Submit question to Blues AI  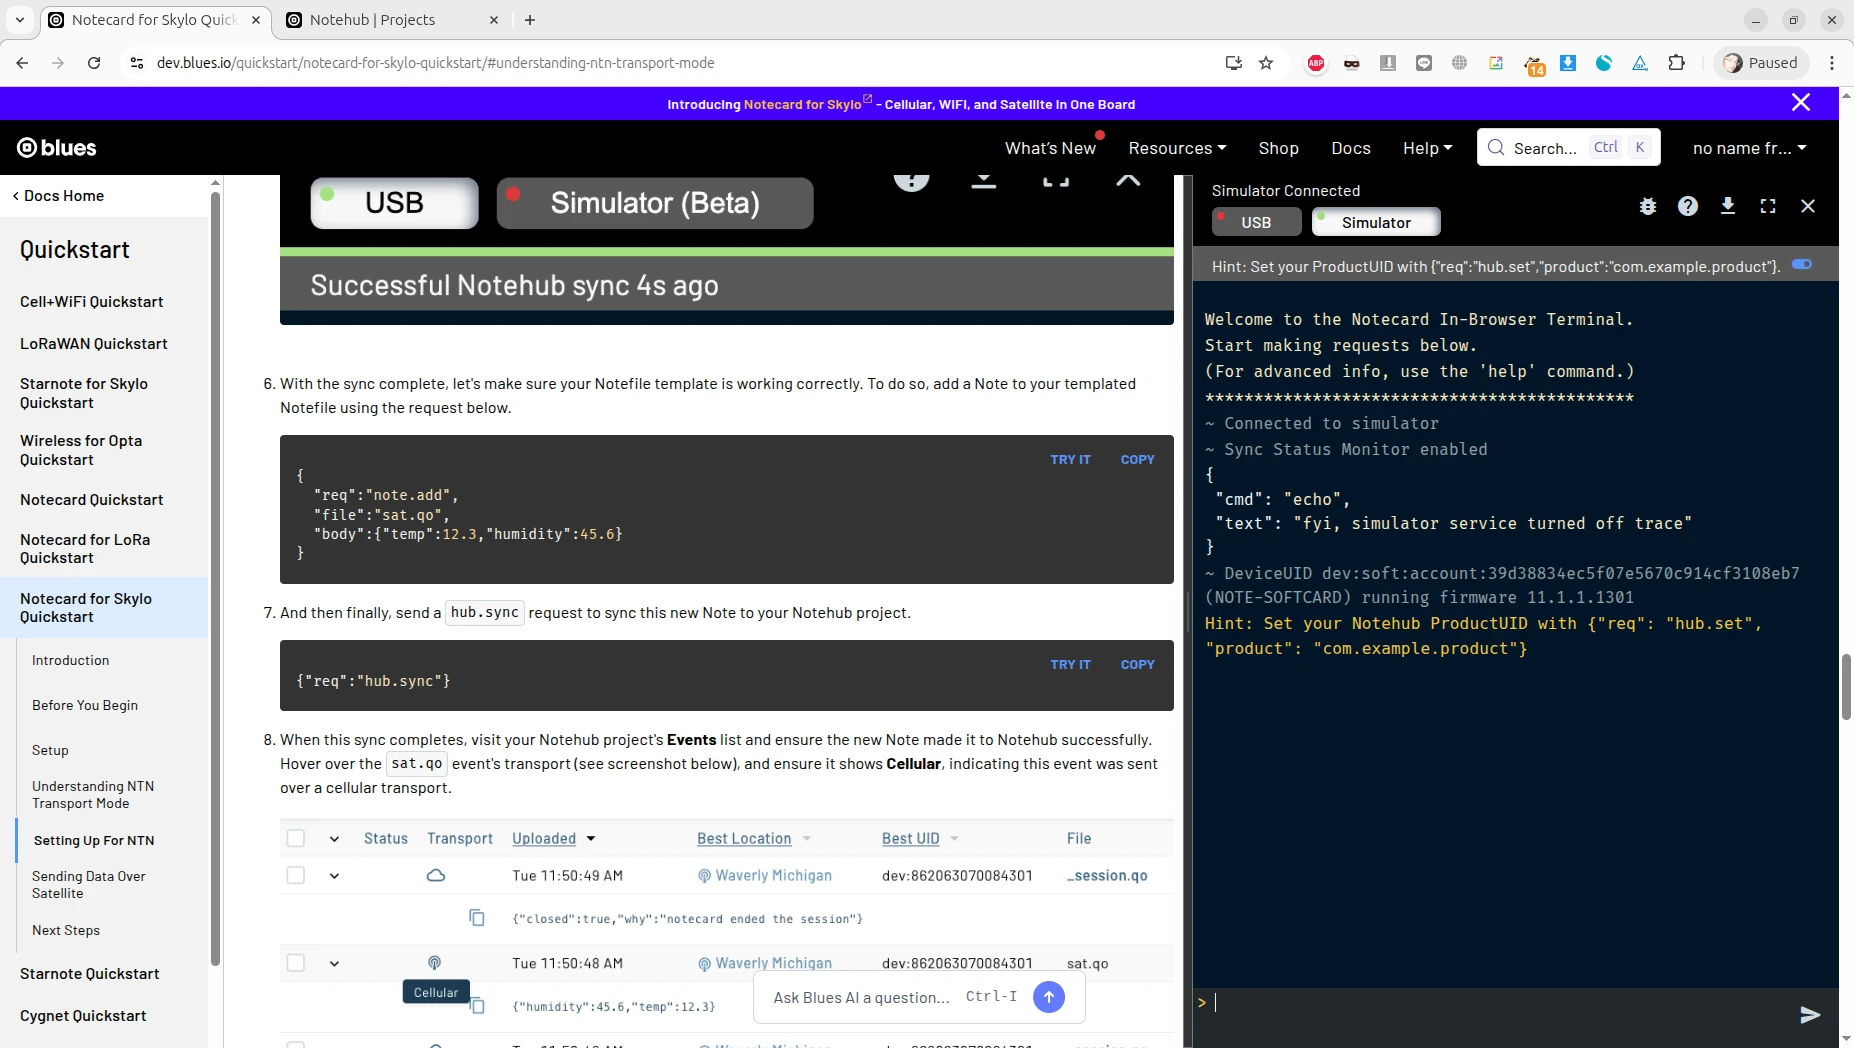coord(1048,997)
